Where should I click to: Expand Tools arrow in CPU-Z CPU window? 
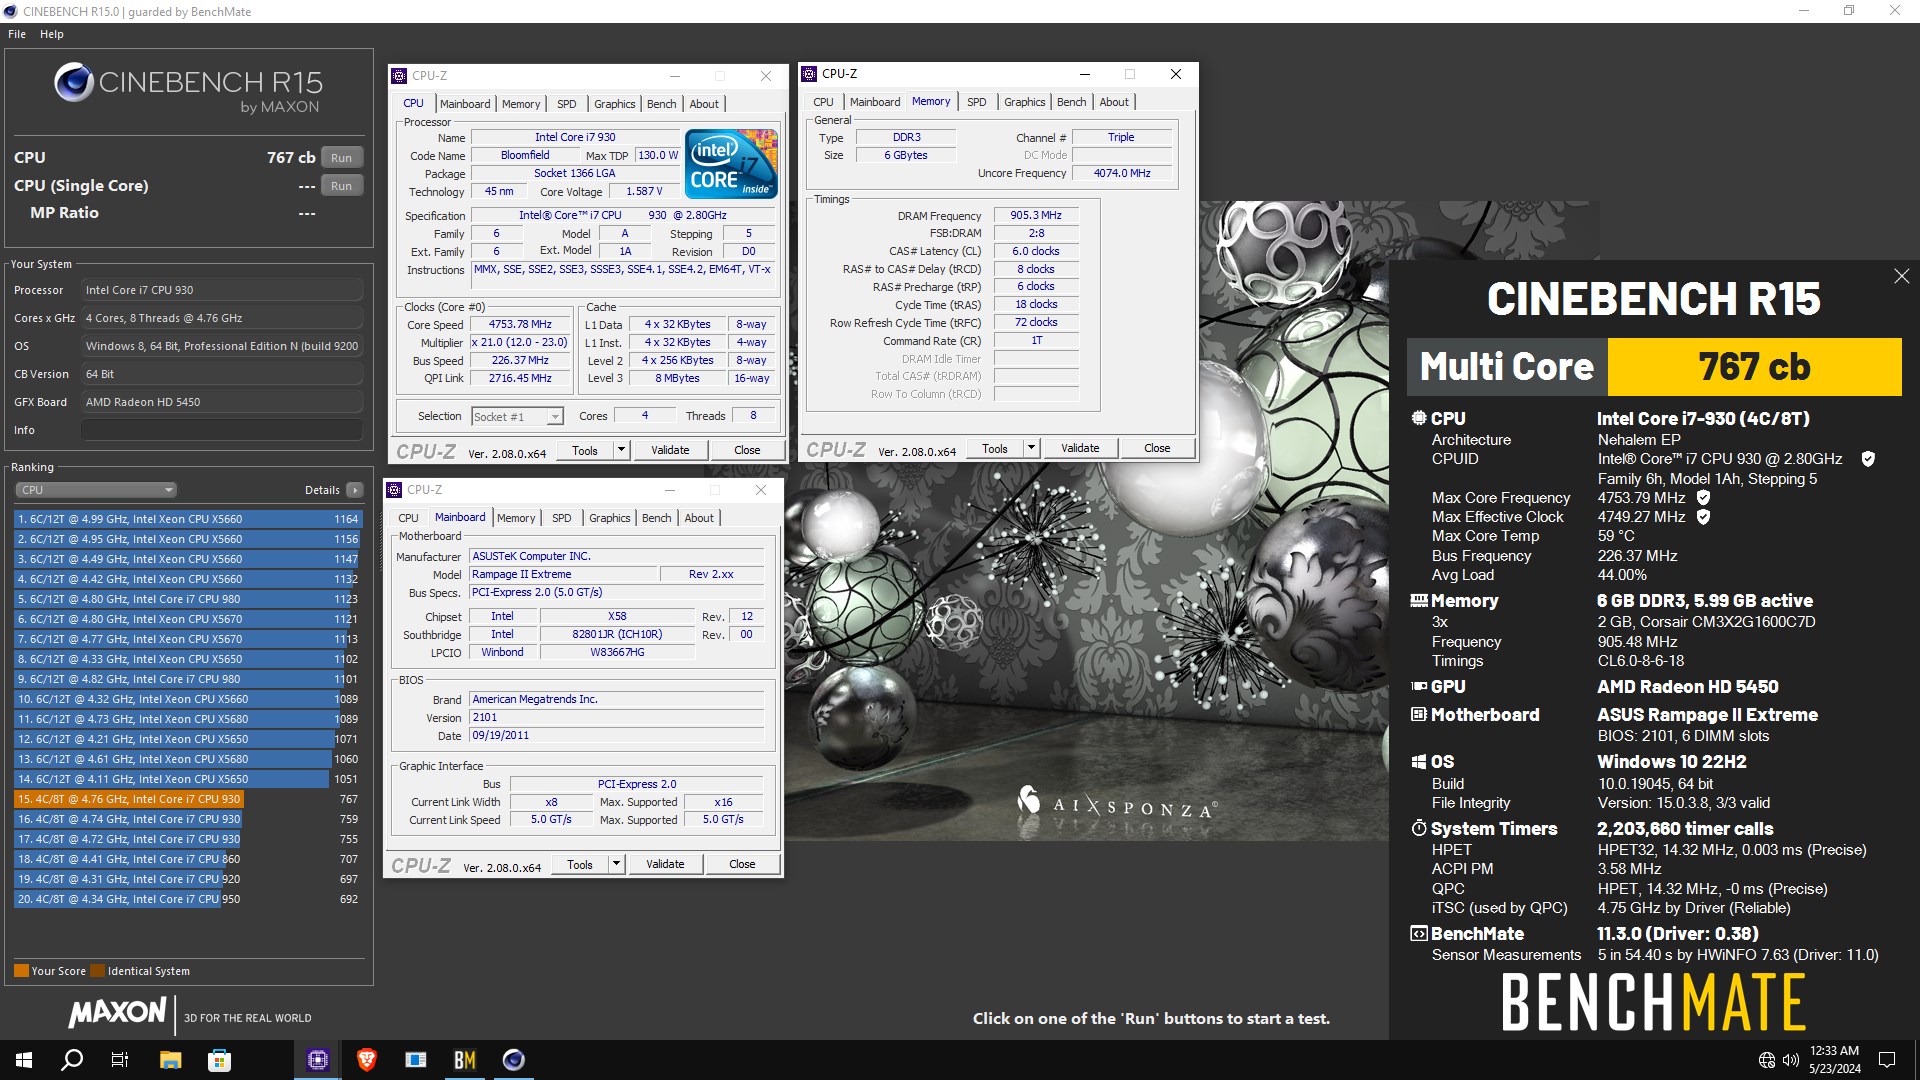click(620, 450)
